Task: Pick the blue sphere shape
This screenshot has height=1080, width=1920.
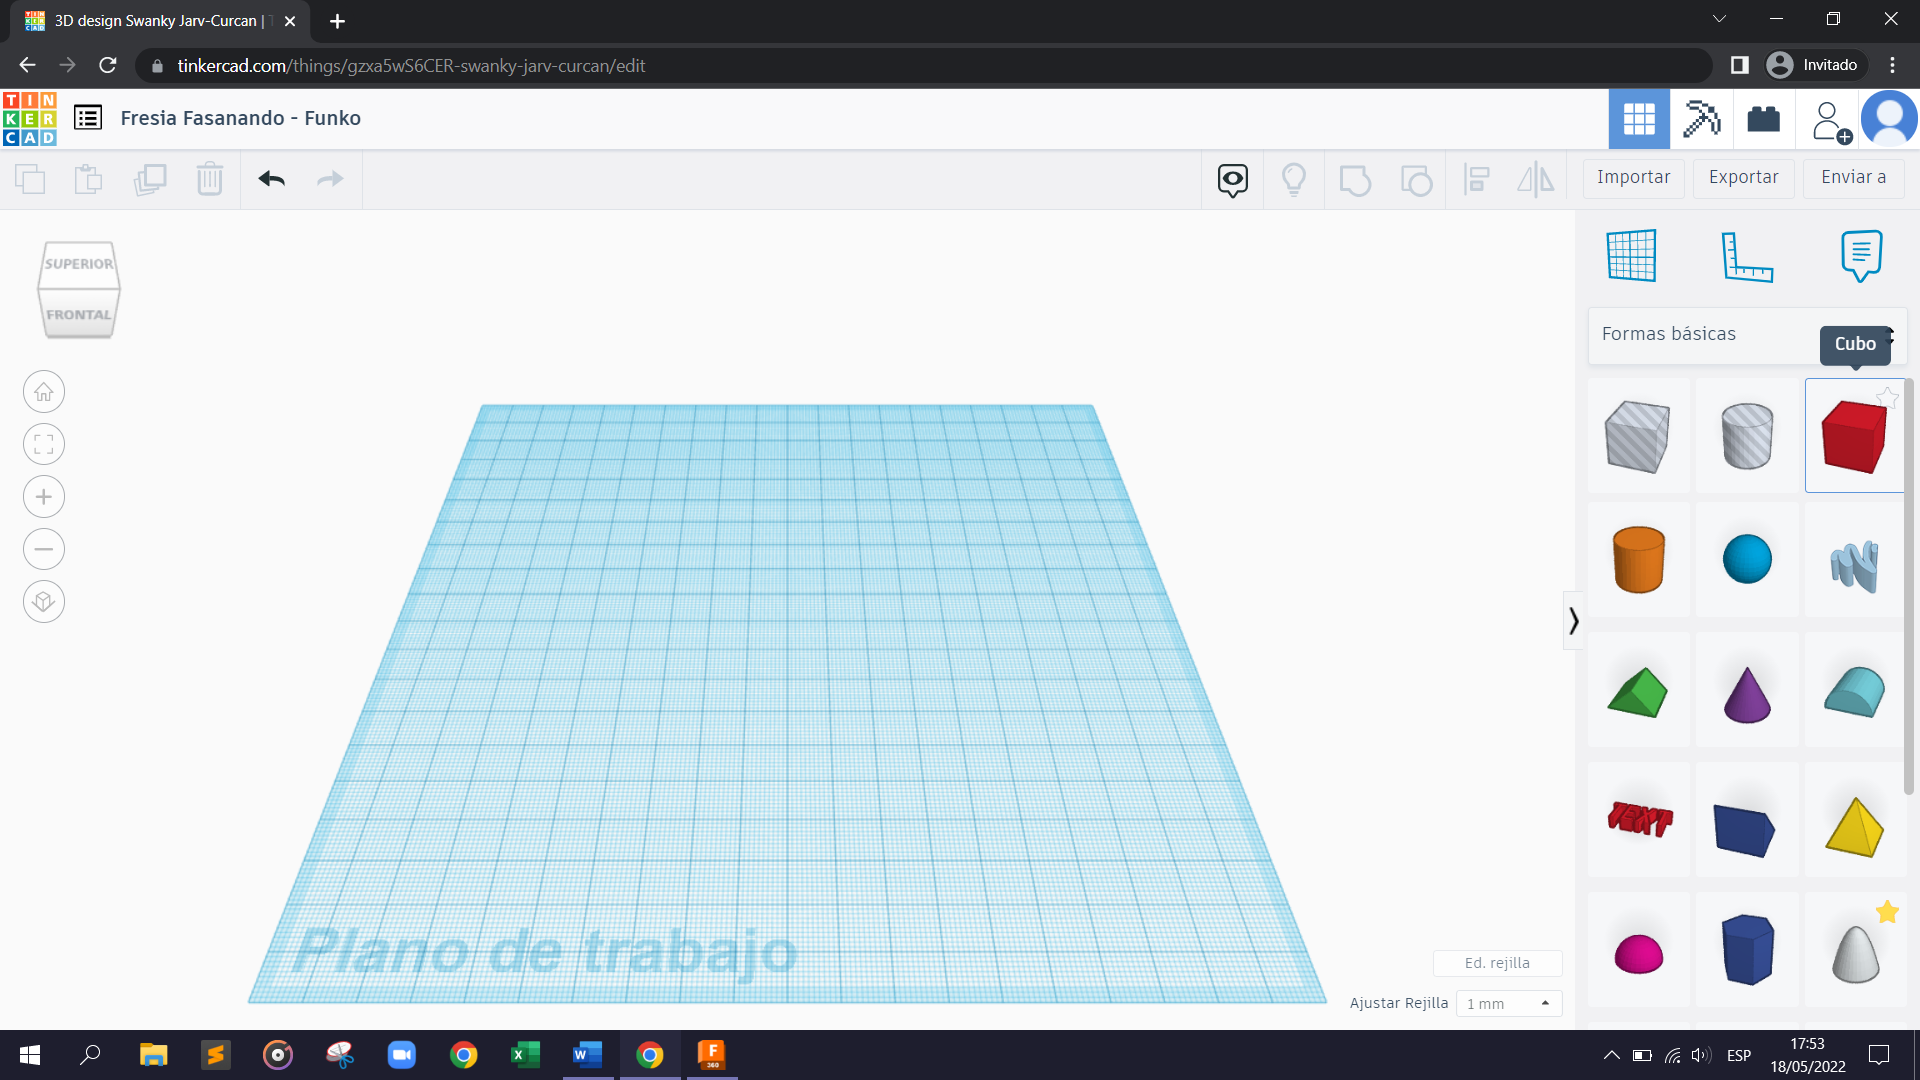Action: point(1746,559)
